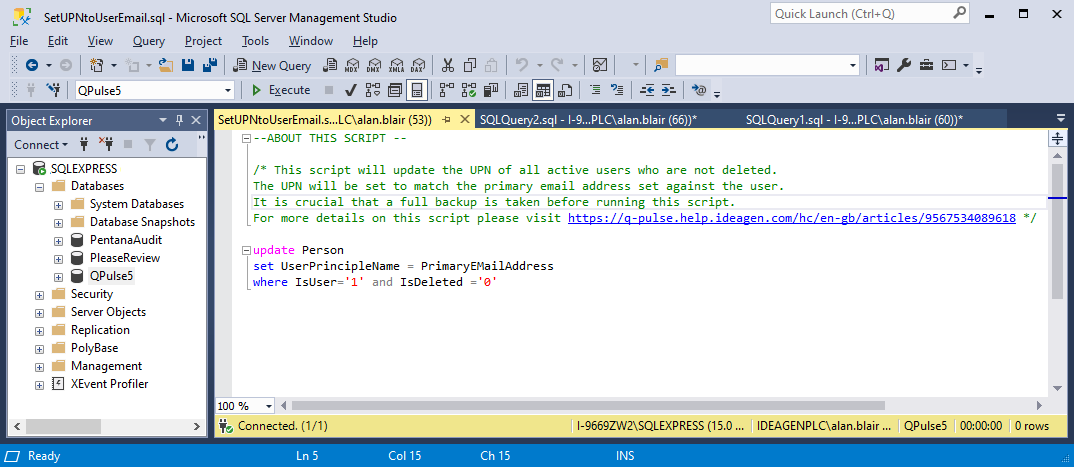This screenshot has width=1074, height=467.
Task: Expand the QPulse5 database node
Action: (58, 277)
